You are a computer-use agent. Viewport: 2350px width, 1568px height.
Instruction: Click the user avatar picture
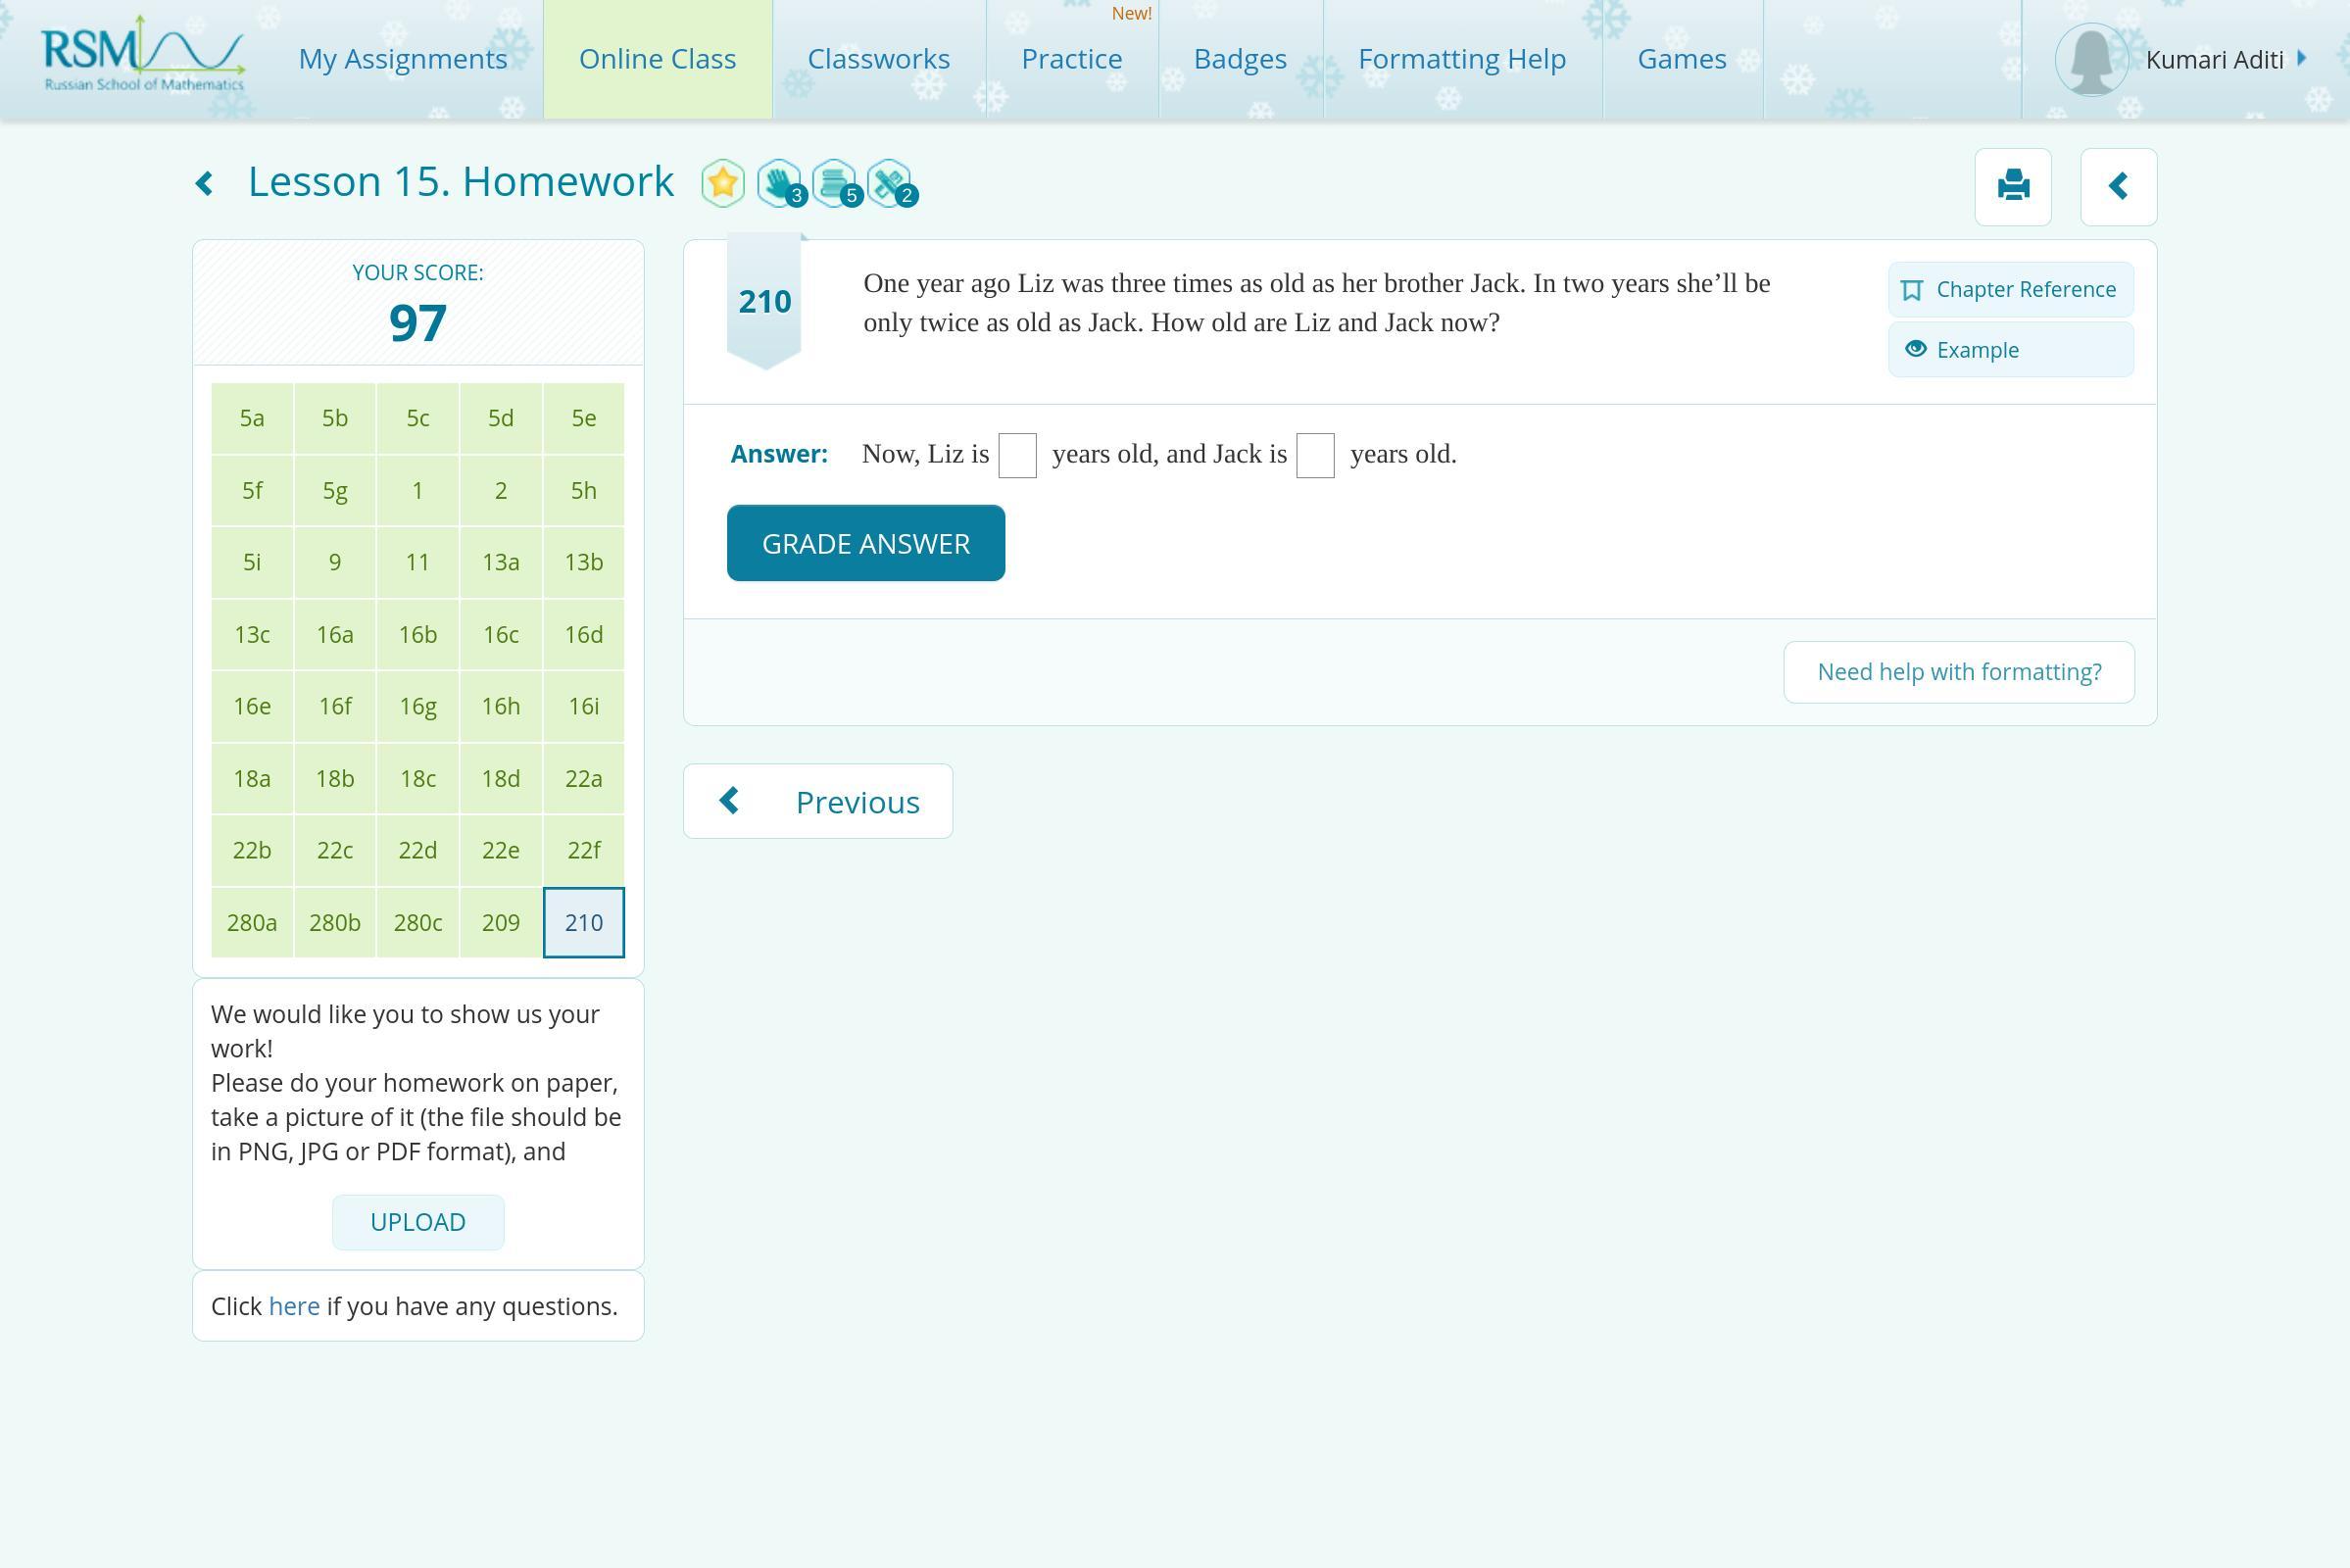point(2089,60)
